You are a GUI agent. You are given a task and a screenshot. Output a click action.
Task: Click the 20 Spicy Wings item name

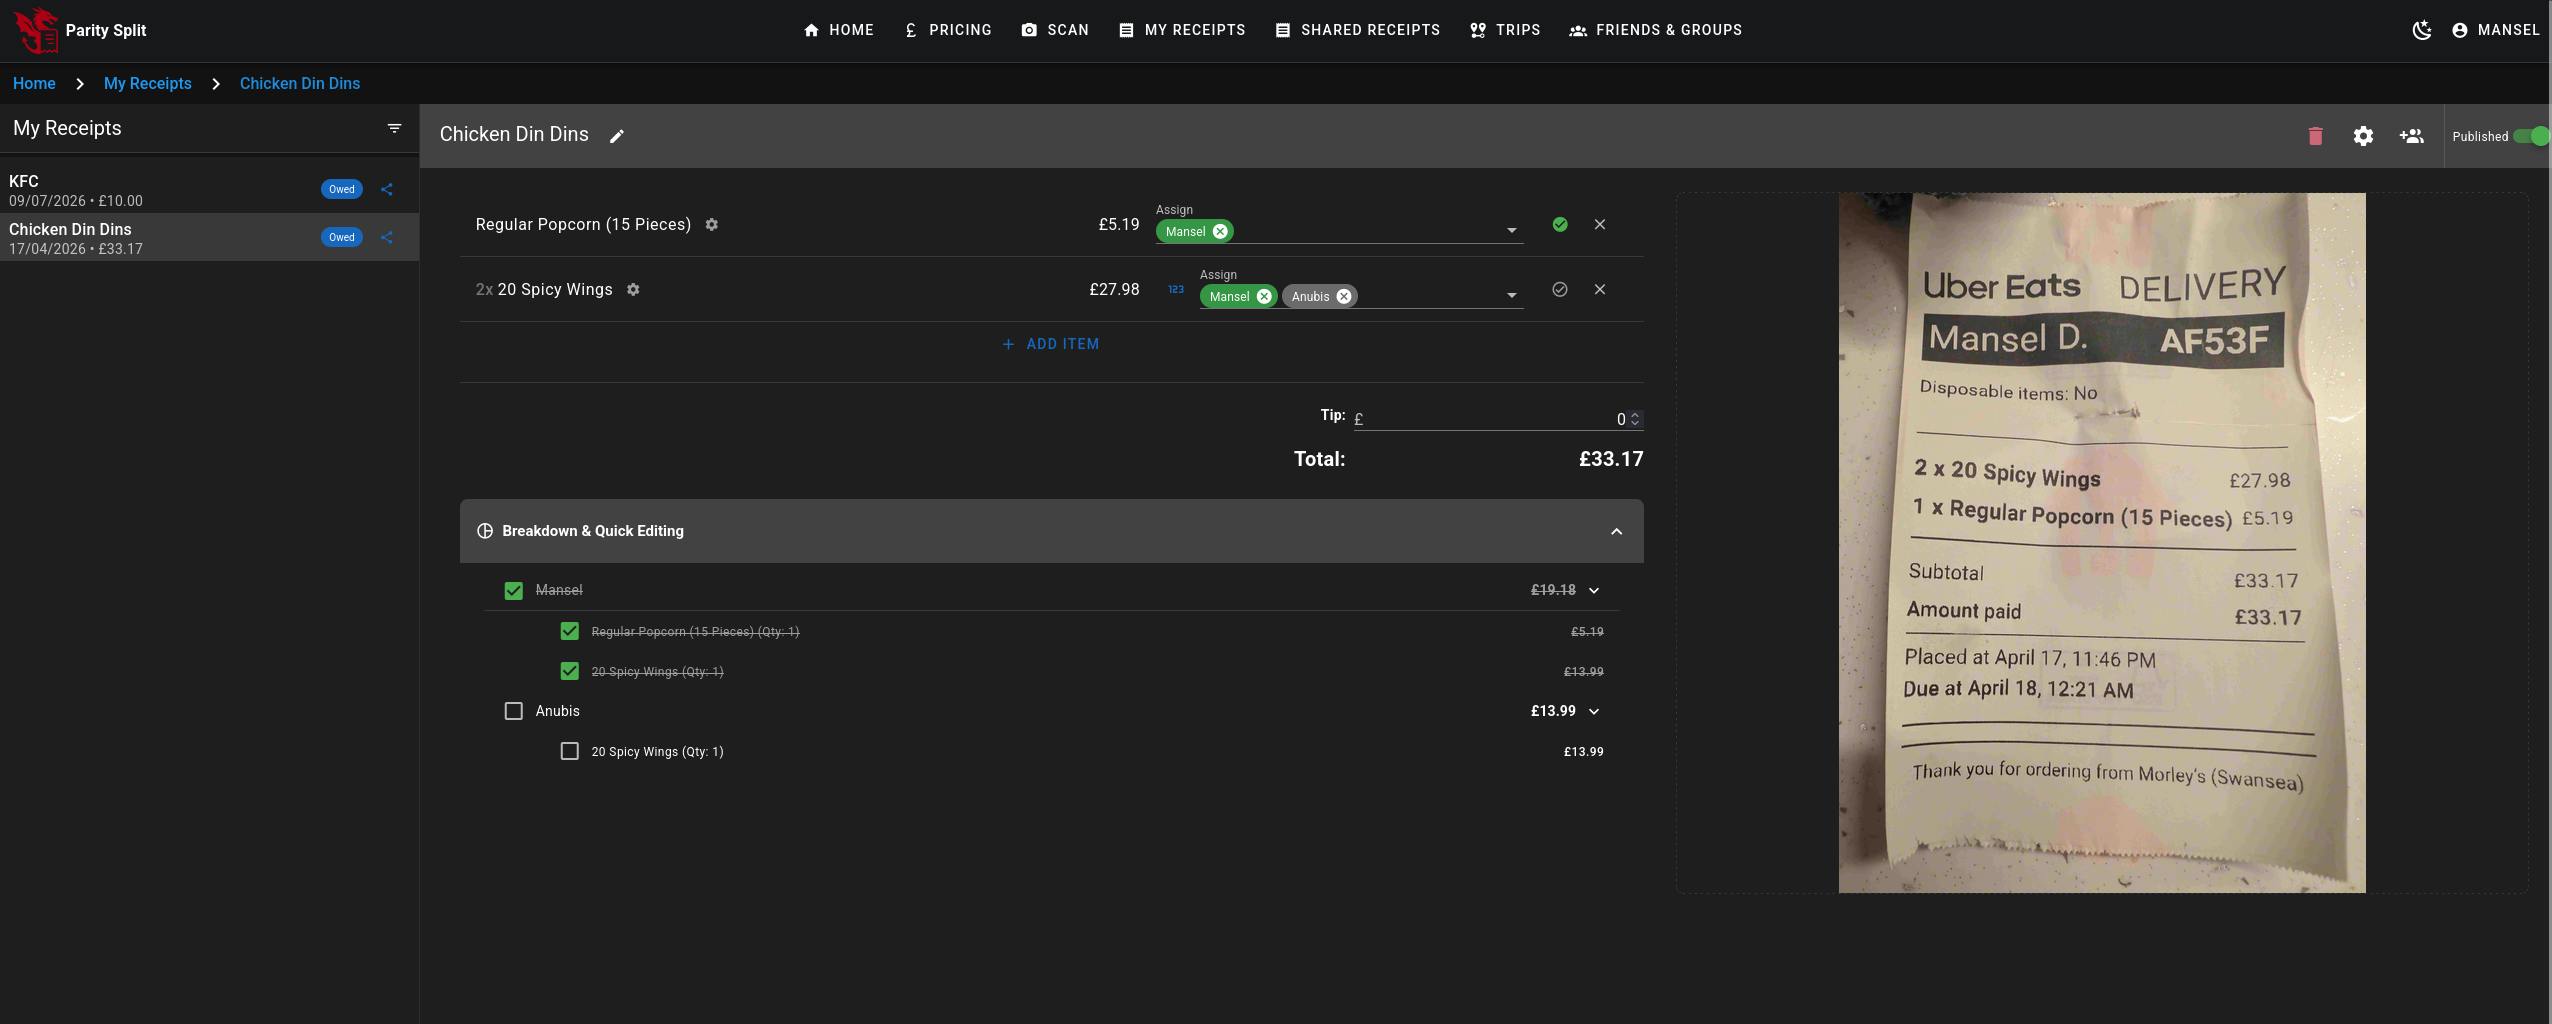[555, 290]
